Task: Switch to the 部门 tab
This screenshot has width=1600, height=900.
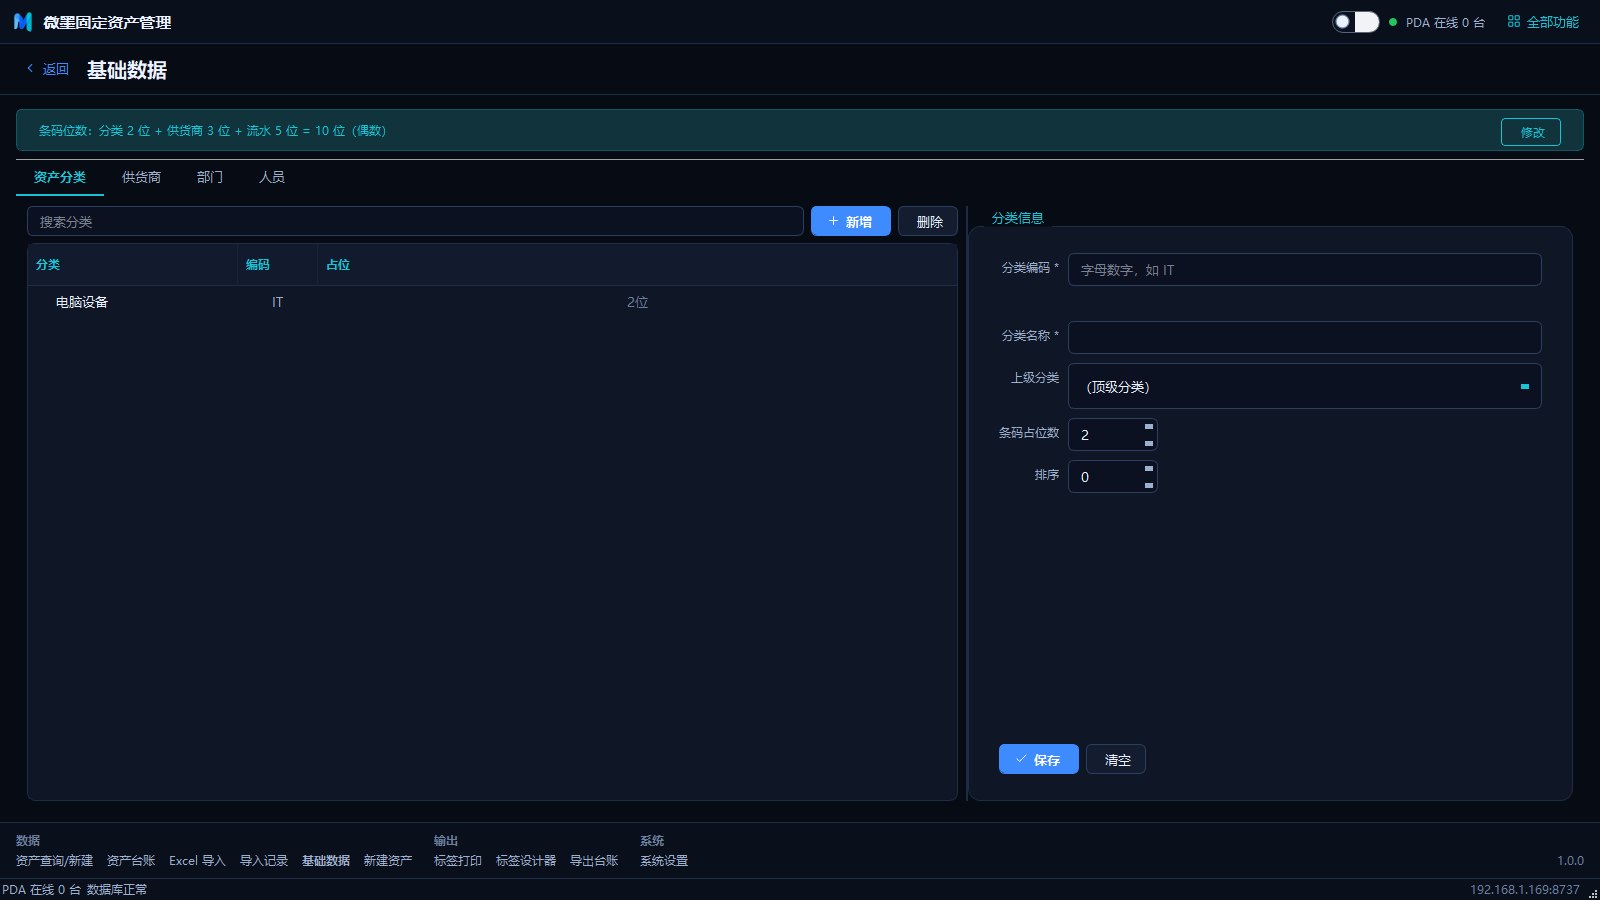Action: tap(210, 177)
